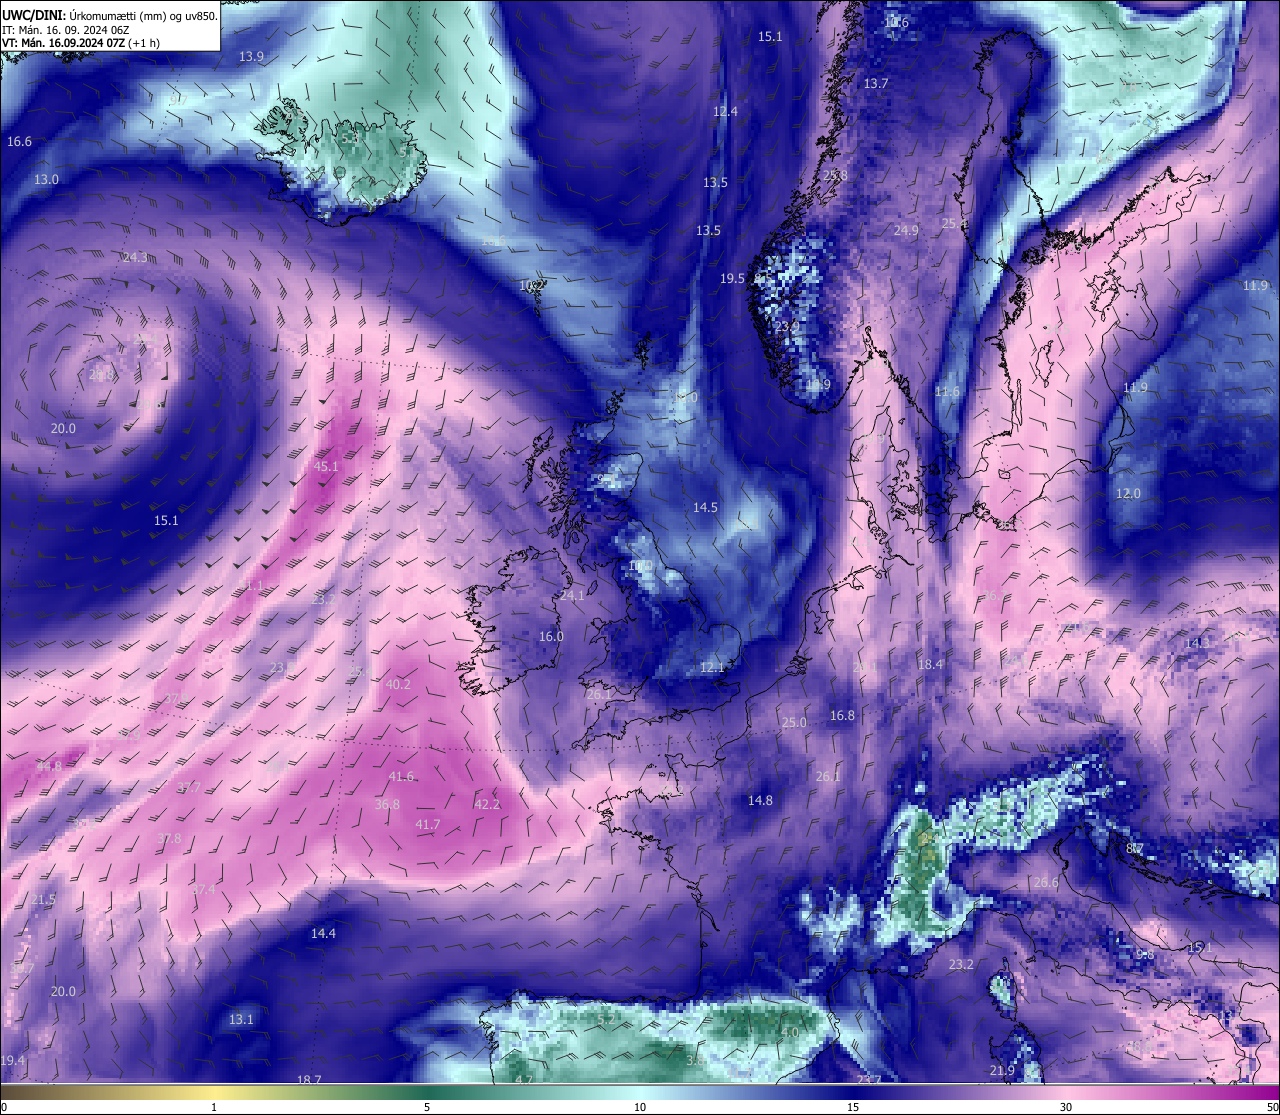
Task: Click the 41.6 value label
Action: [401, 776]
